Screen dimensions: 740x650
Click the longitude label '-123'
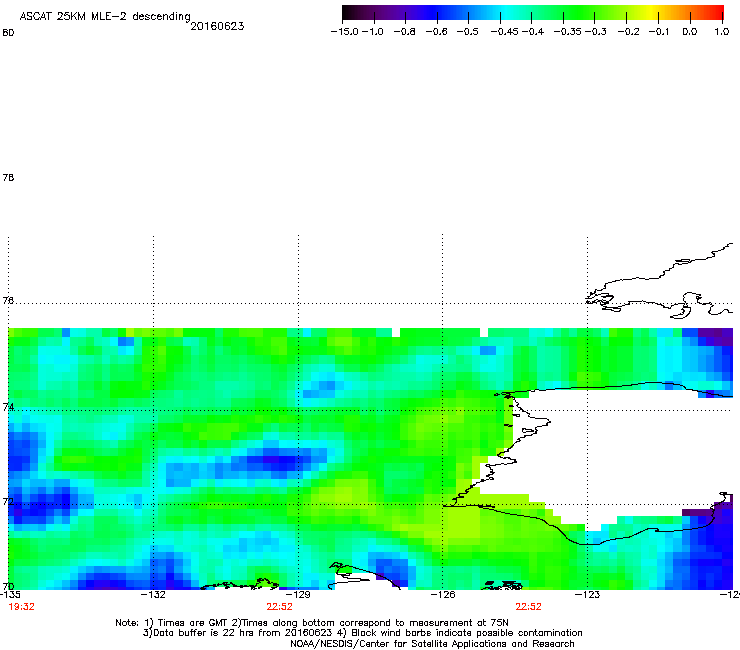587,594
